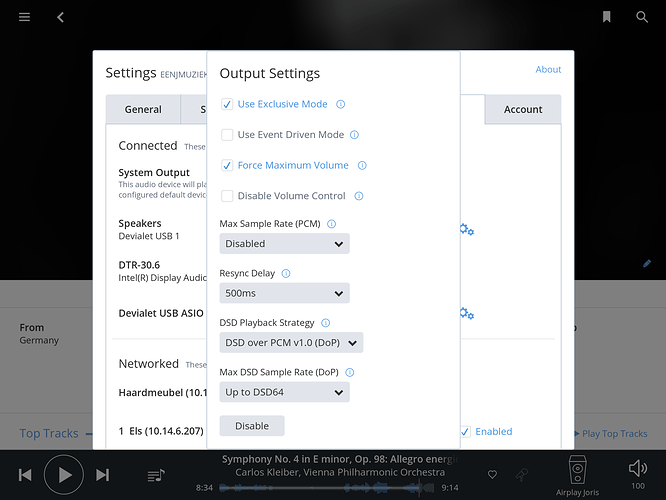666x500 pixels.
Task: Go back with the back arrow
Action: 60,17
